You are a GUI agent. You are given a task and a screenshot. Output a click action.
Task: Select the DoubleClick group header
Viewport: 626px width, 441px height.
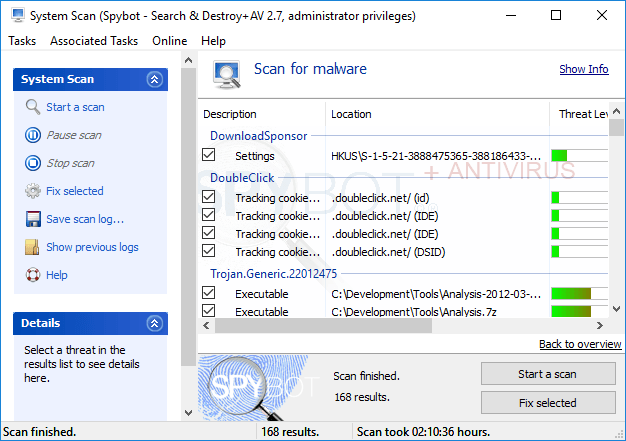tap(242, 178)
